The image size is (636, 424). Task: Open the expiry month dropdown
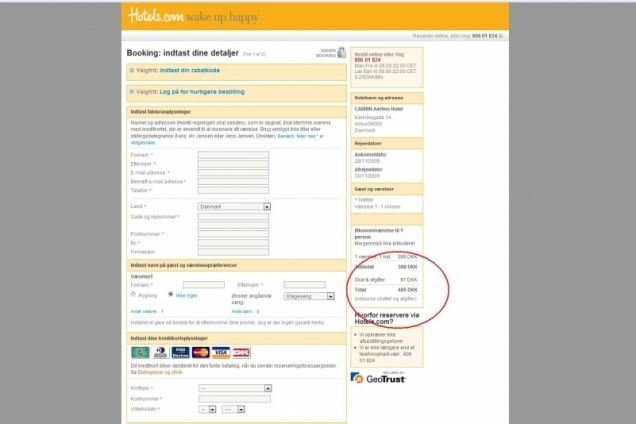click(206, 409)
